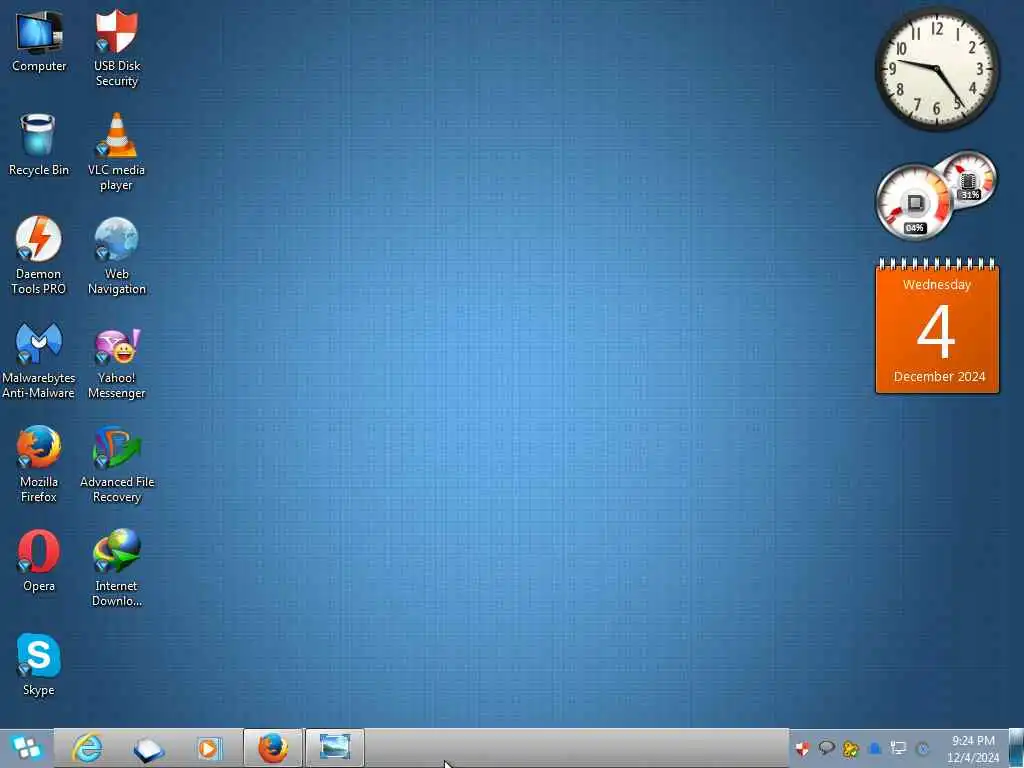Select Malwarebytes Anti-Malware shortcut
This screenshot has height=768, width=1024.
click(39, 360)
